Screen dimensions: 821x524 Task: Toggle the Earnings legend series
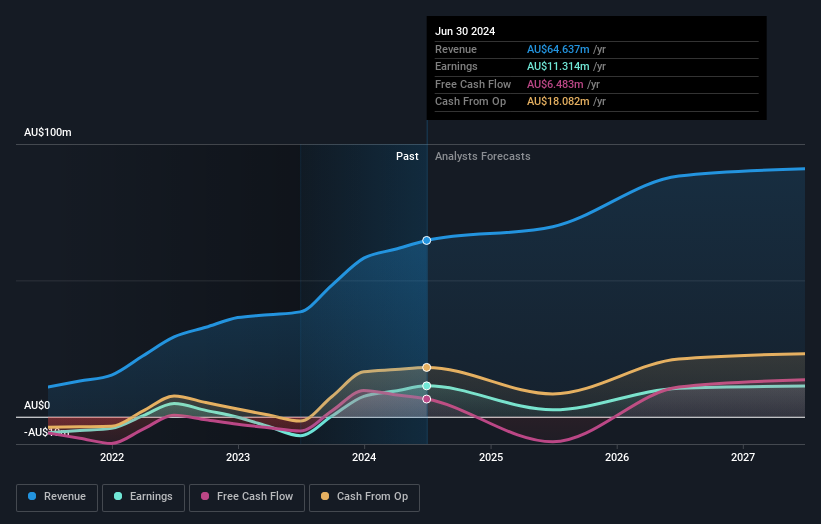143,497
